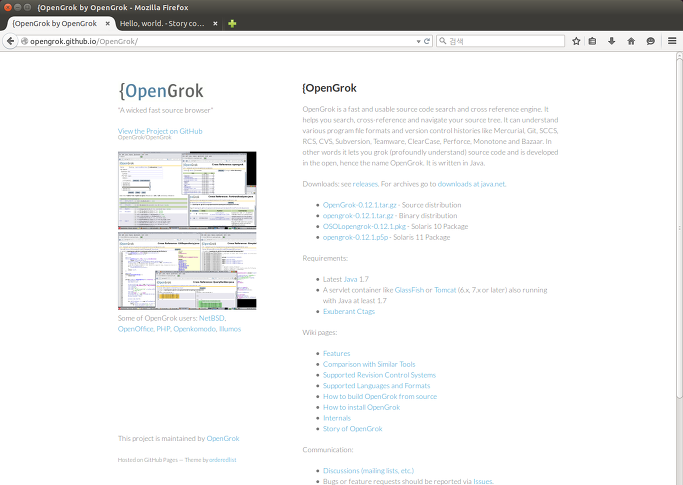The height and width of the screenshot is (485, 683).
Task: Open the orderedlist theme link
Action: 223,460
